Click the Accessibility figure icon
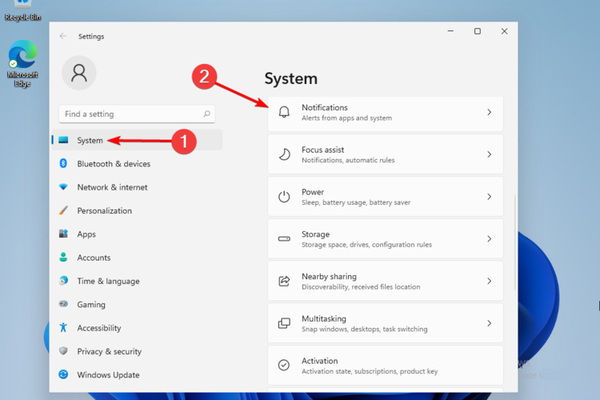 click(63, 327)
